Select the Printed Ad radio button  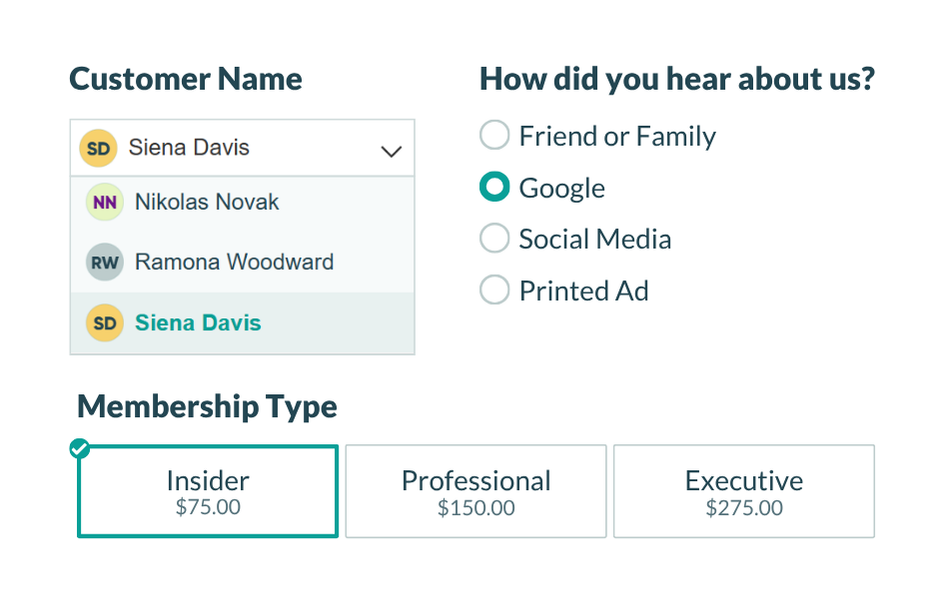(x=494, y=290)
